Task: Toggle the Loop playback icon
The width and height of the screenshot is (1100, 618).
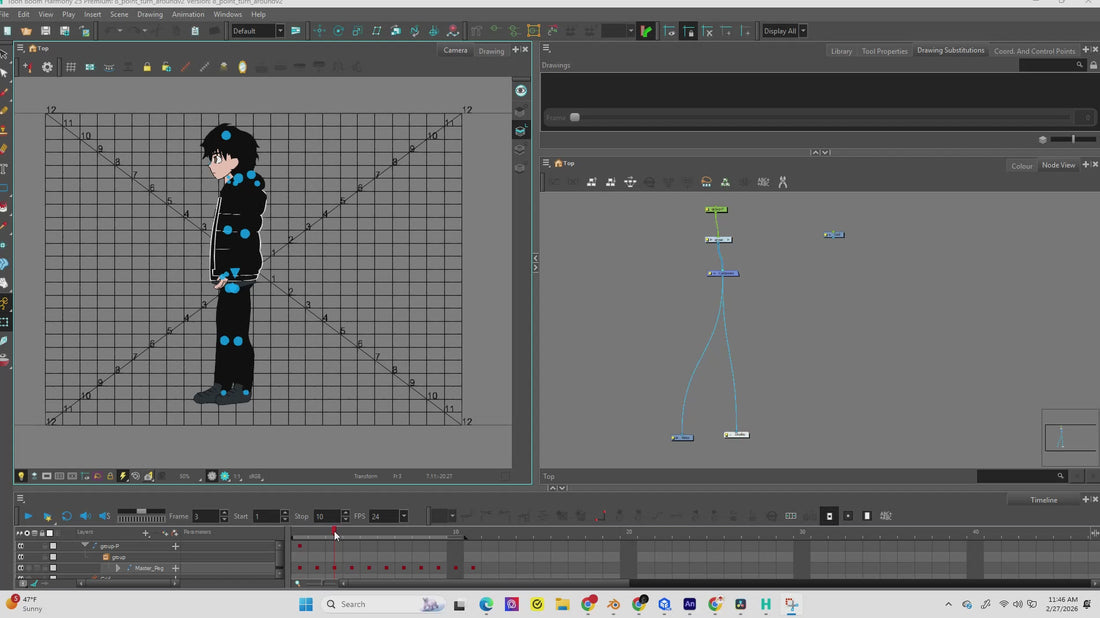Action: pos(66,516)
